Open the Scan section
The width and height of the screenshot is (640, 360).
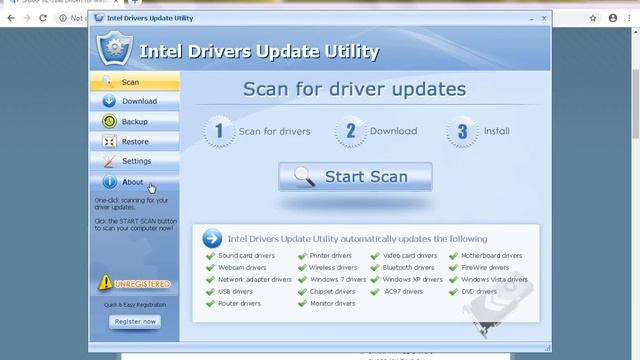point(134,82)
